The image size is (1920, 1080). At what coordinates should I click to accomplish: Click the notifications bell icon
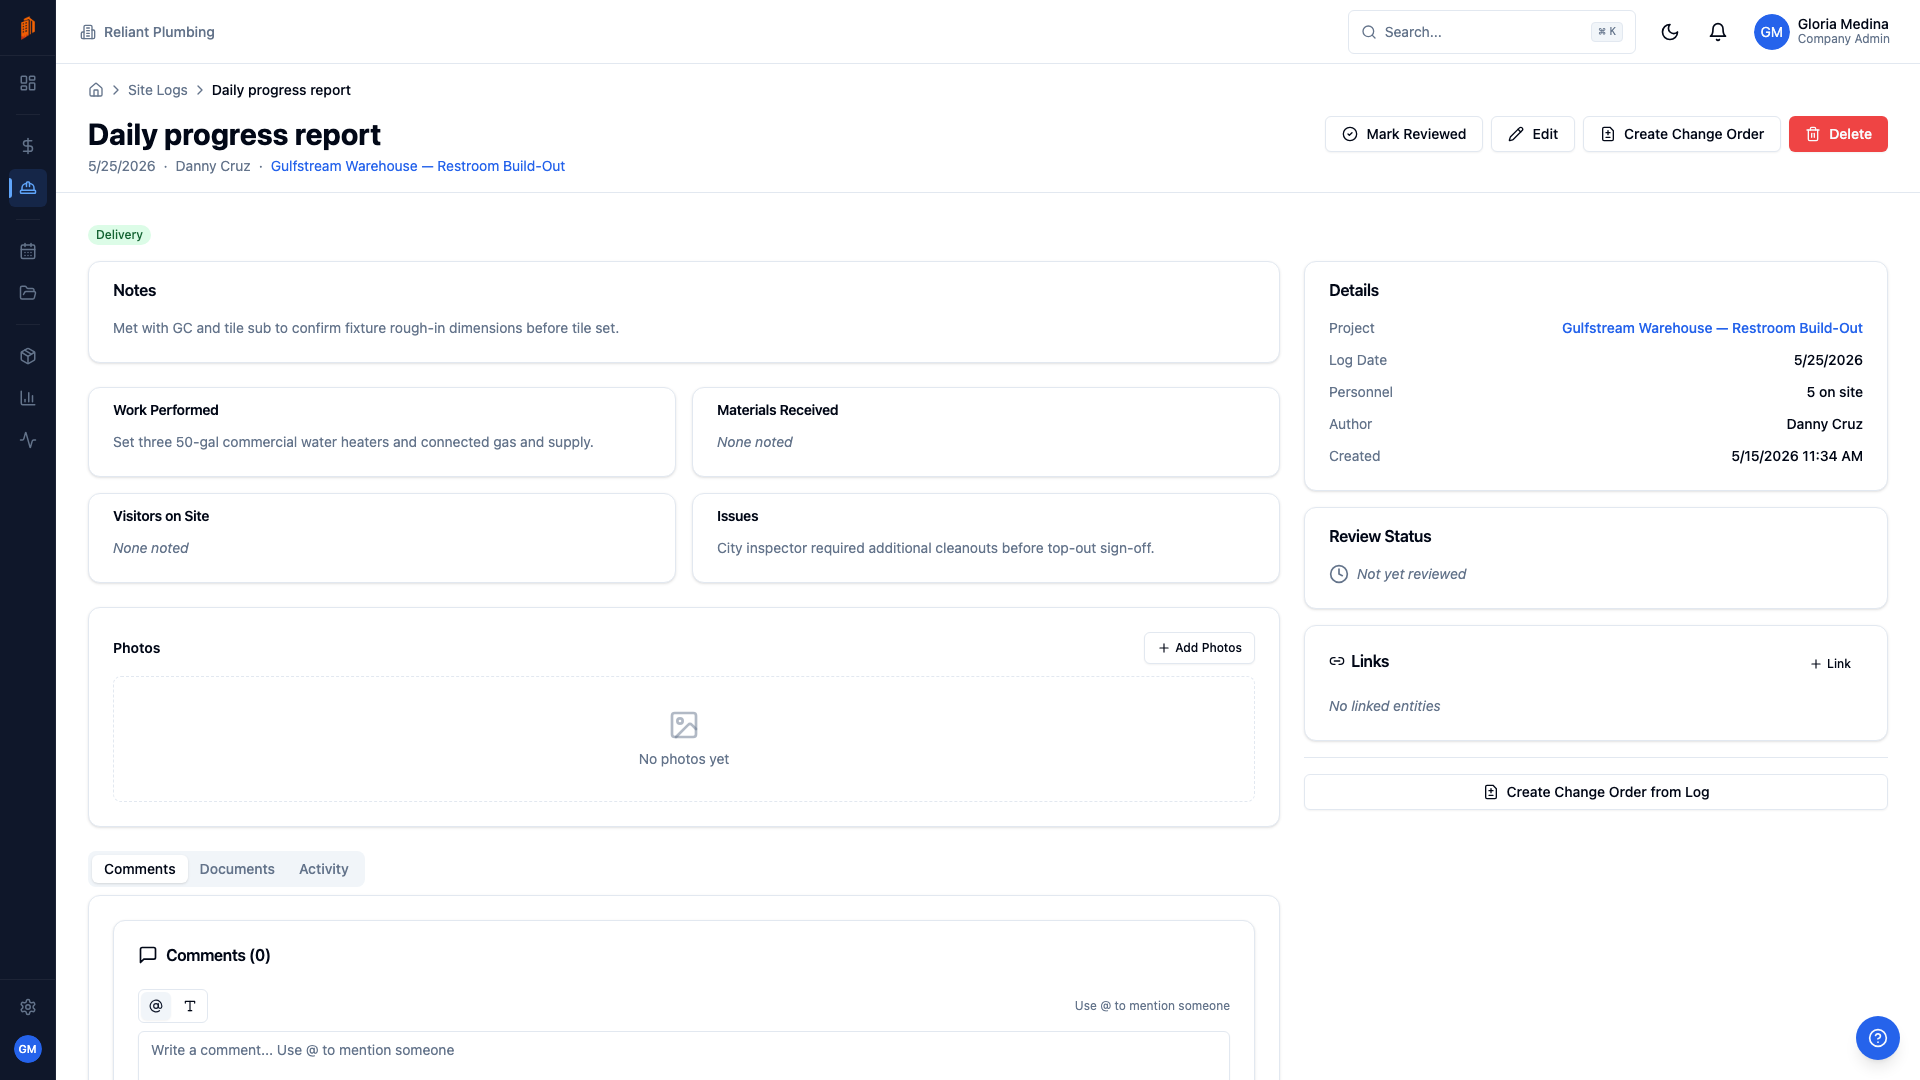pos(1718,32)
